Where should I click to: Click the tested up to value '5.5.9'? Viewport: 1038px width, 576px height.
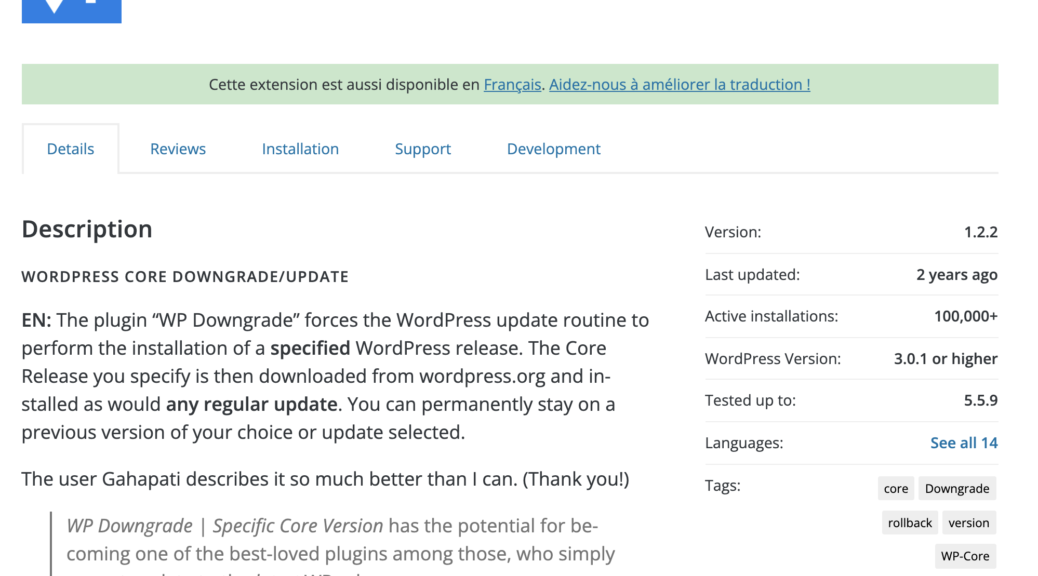click(x=980, y=401)
